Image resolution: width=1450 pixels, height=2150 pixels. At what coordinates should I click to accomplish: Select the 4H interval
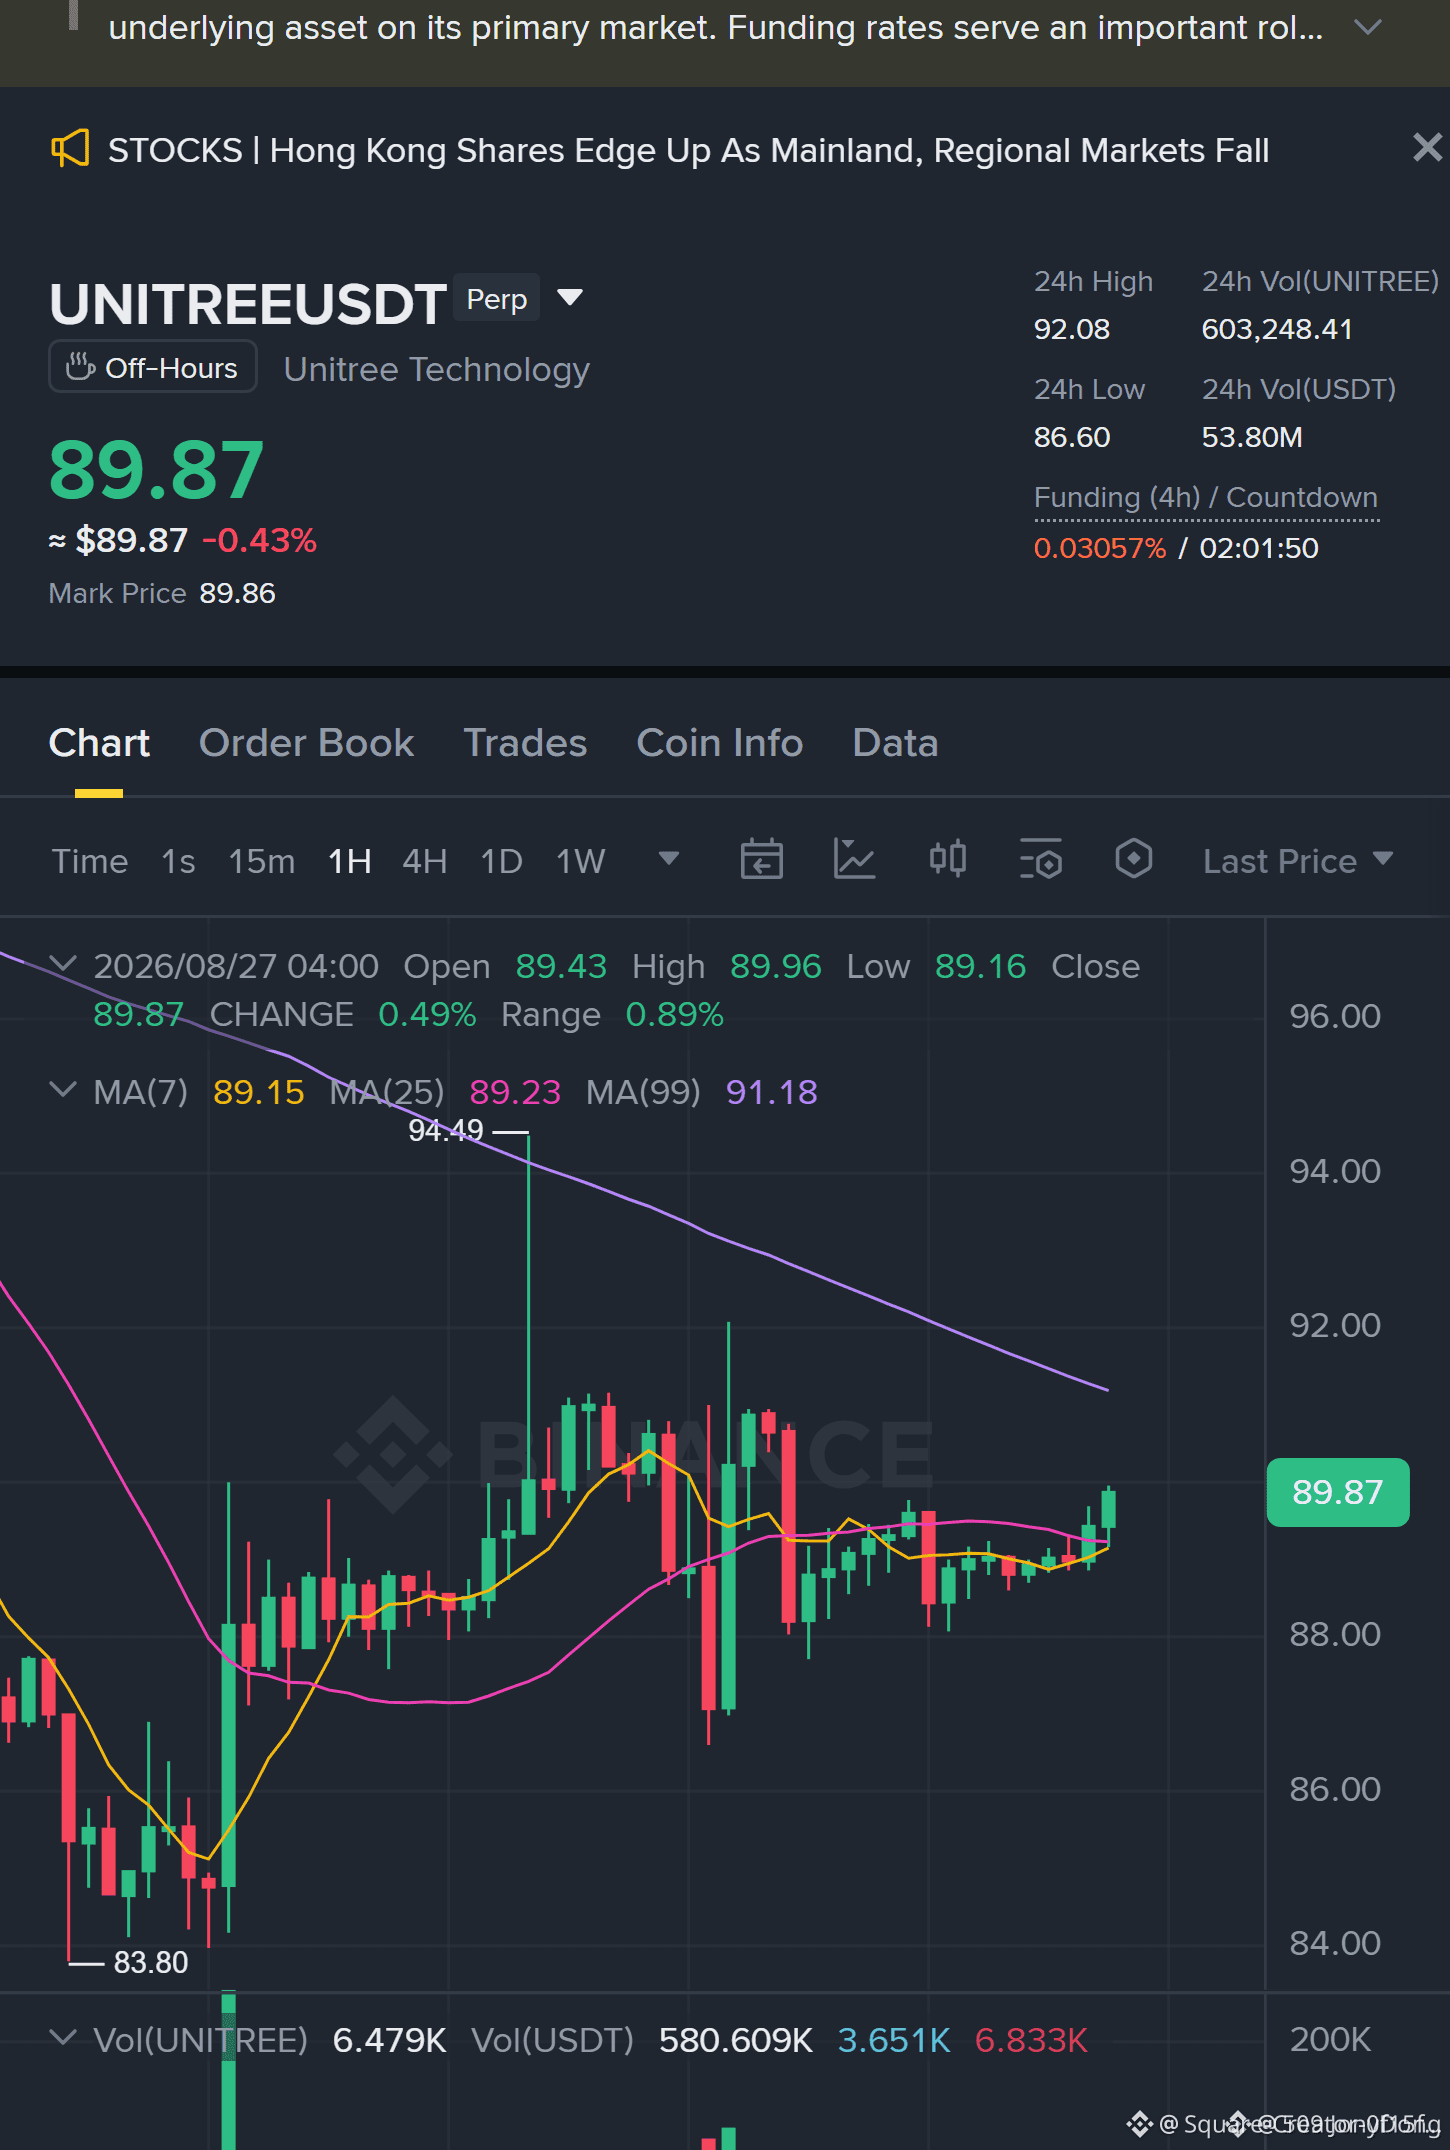tap(425, 861)
